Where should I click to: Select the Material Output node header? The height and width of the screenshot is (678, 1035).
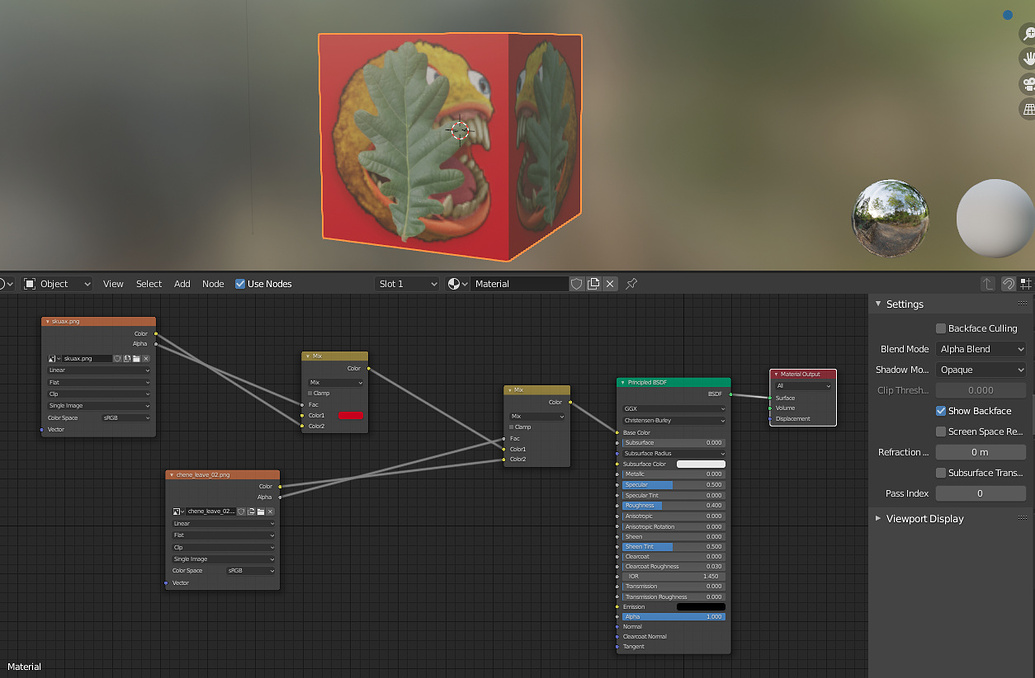pyautogui.click(x=803, y=374)
